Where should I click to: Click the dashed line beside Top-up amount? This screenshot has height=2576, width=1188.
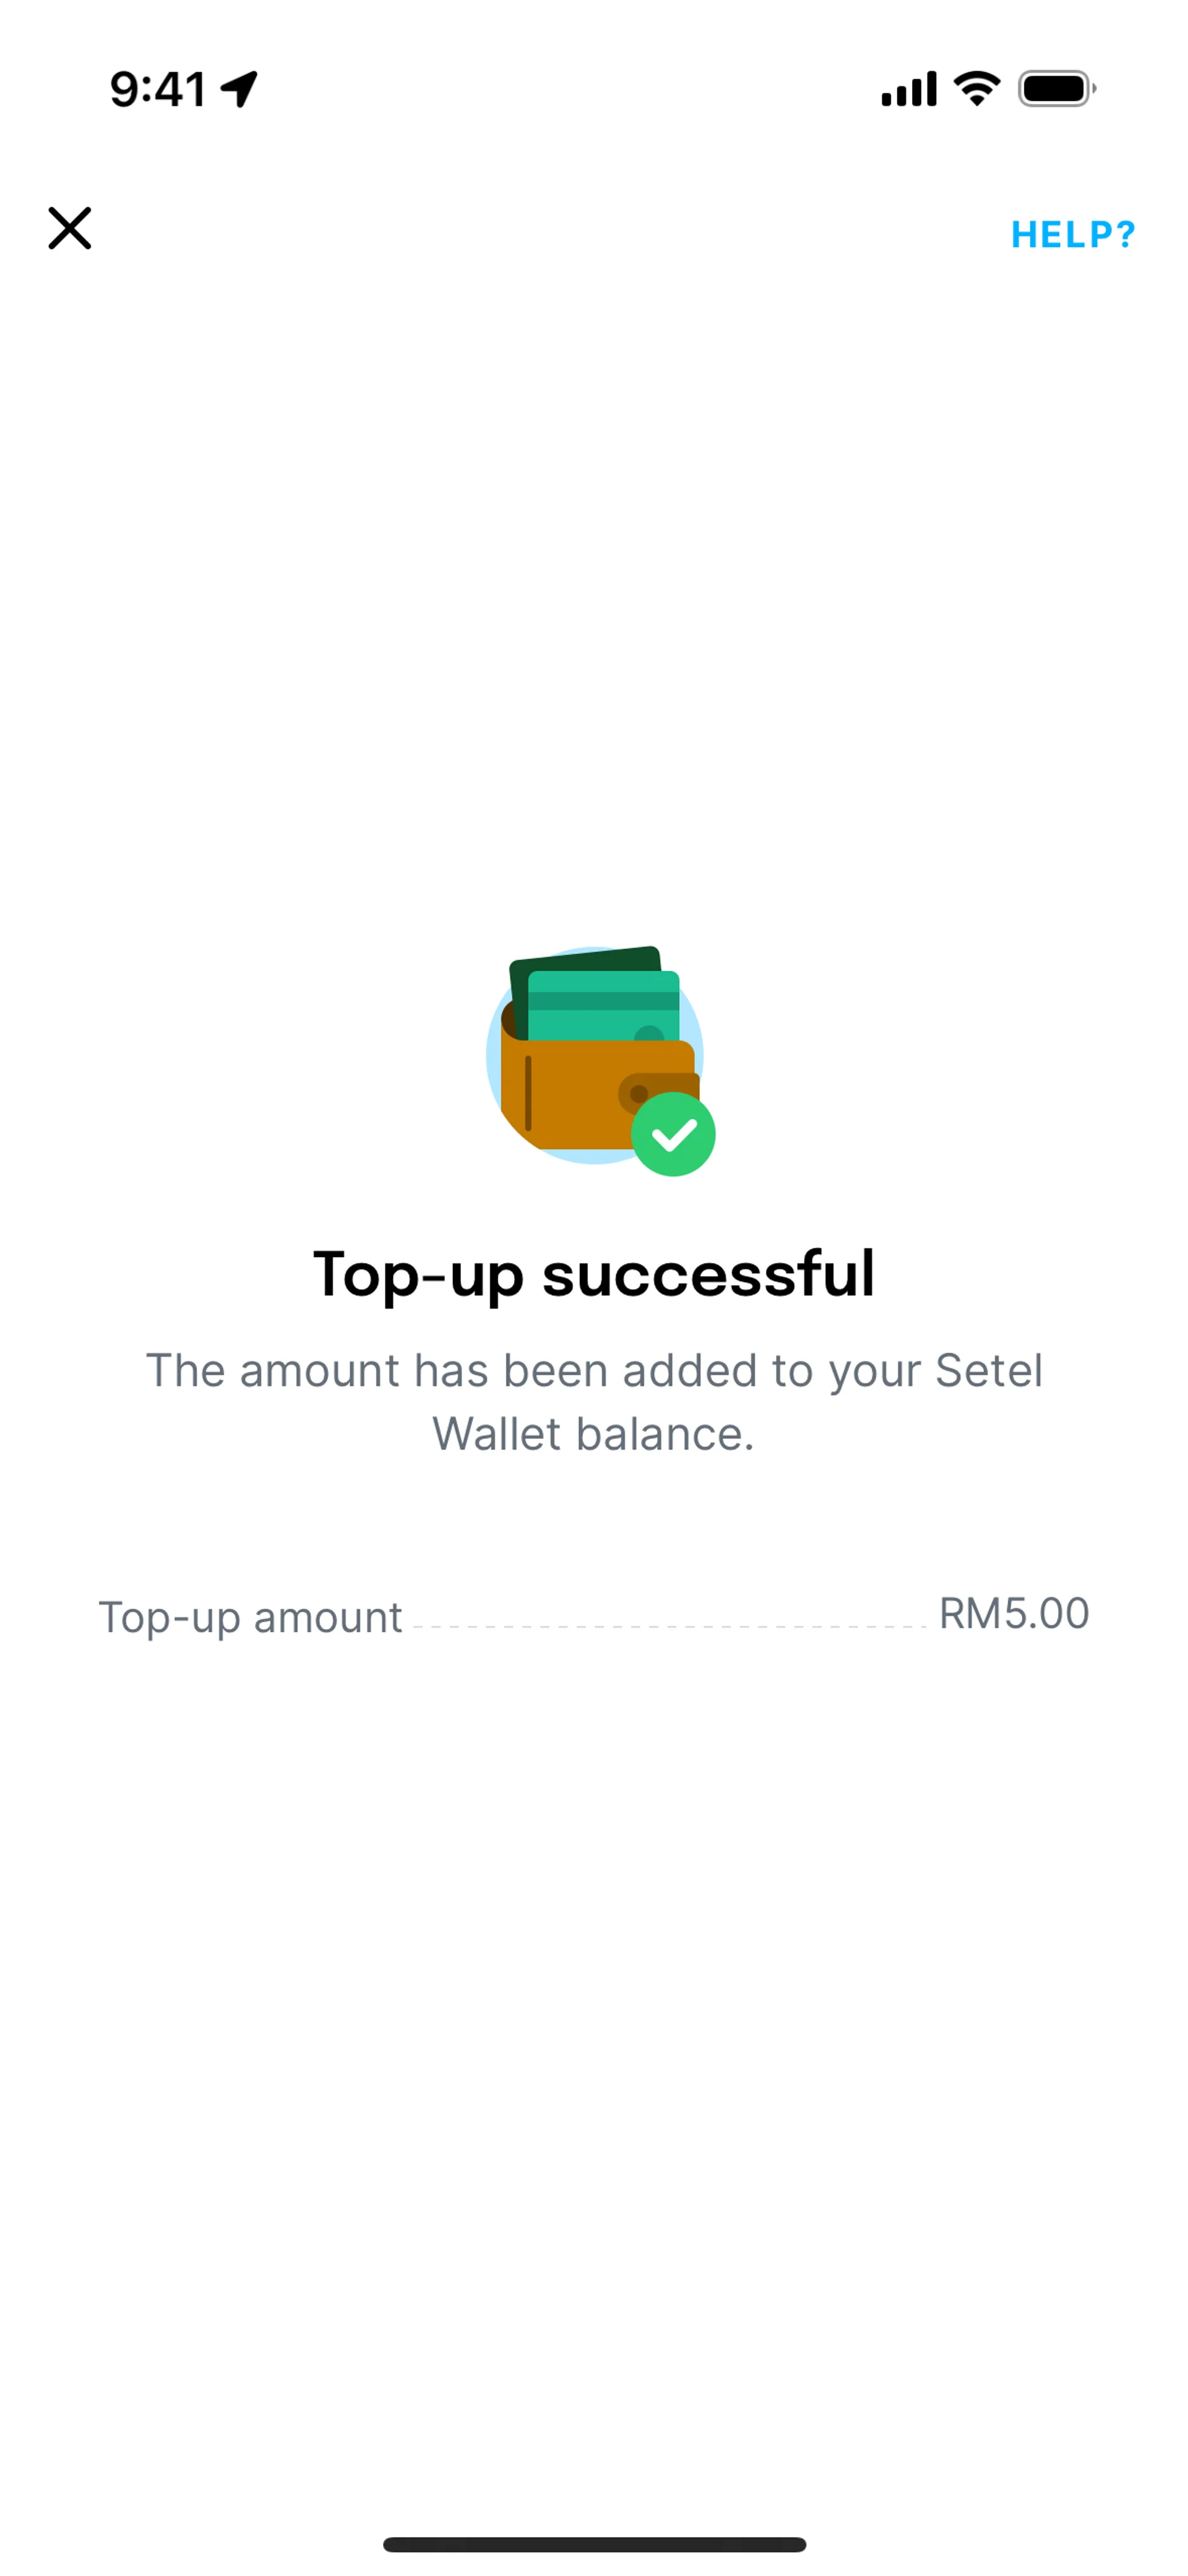[x=670, y=1627]
